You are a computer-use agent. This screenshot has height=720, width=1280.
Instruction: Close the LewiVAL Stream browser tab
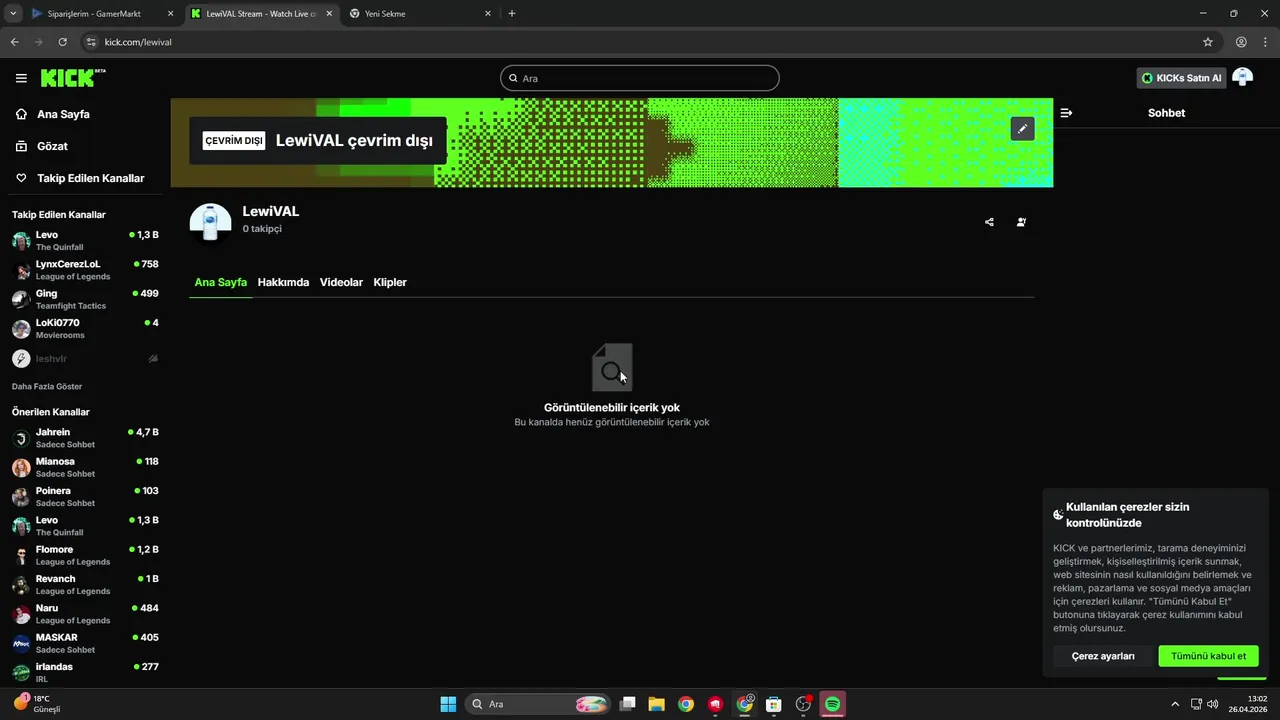329,14
